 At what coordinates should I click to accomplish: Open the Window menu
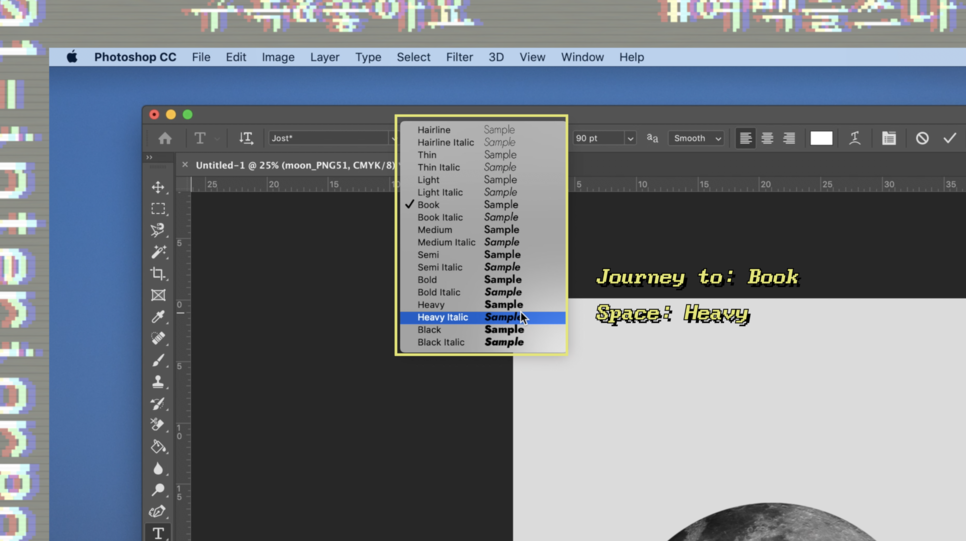[x=582, y=57]
